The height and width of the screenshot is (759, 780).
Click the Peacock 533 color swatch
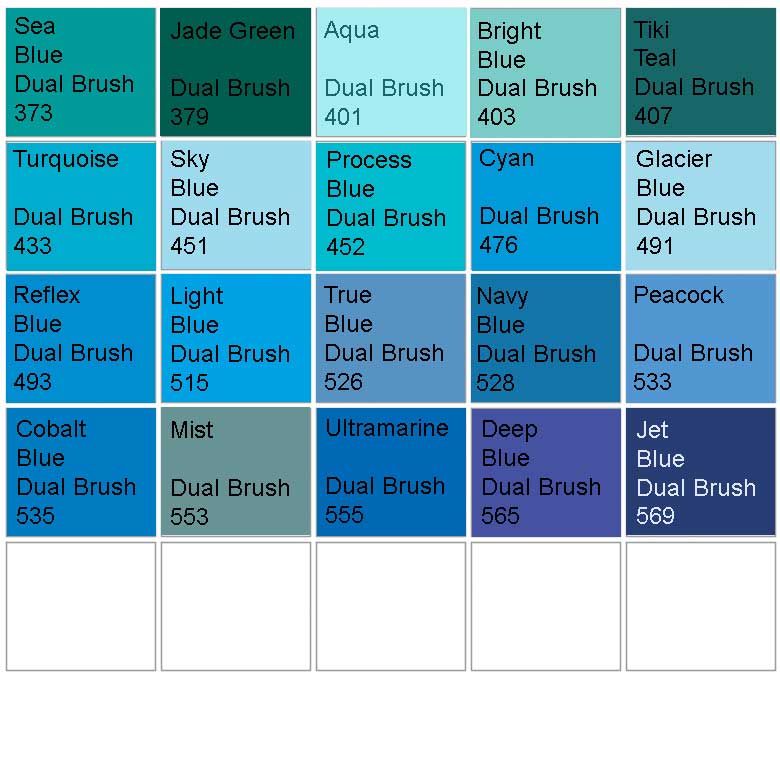pyautogui.click(x=701, y=339)
